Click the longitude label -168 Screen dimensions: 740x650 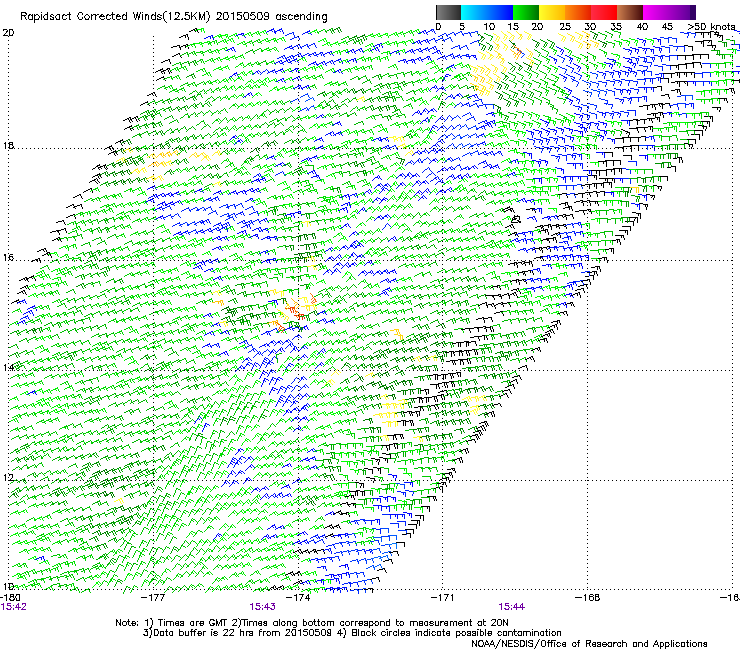(588, 598)
